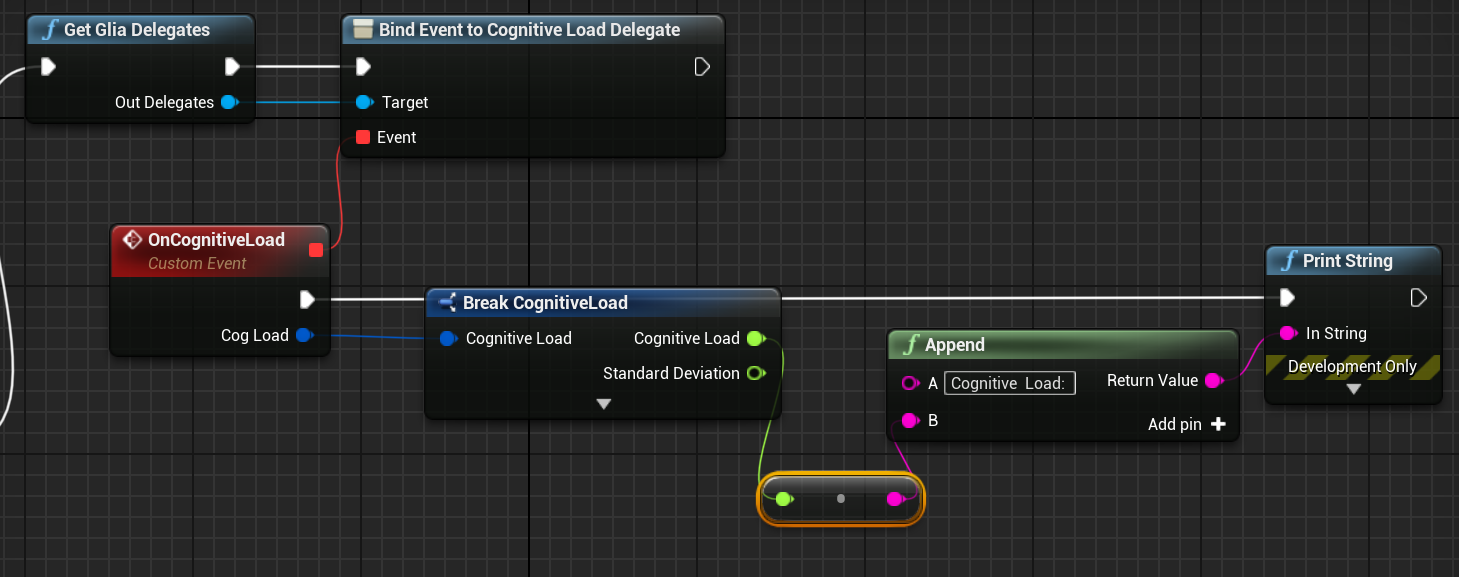Click the green Cognitive Load output pin
Screen dimensions: 1459x577
tap(755, 338)
